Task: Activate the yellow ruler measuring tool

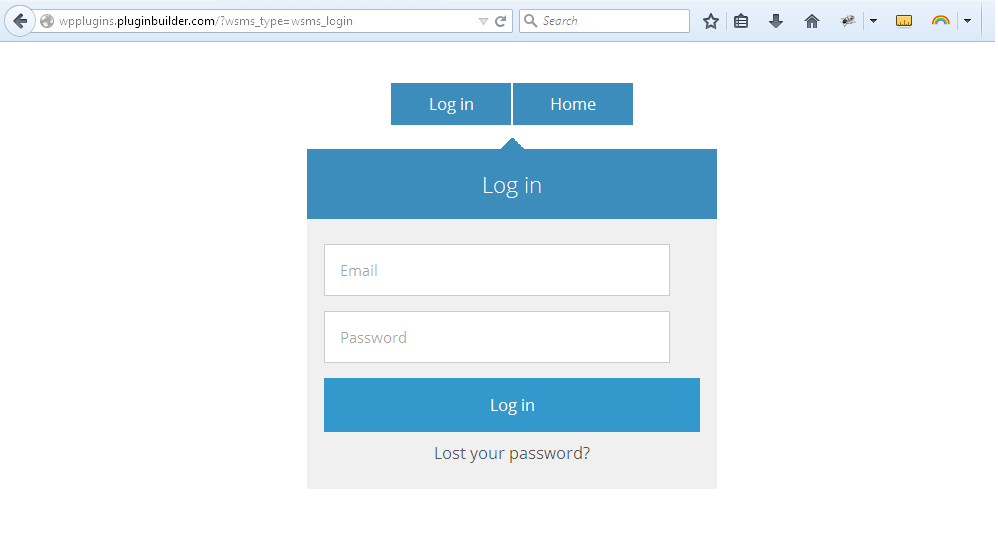Action: (904, 21)
